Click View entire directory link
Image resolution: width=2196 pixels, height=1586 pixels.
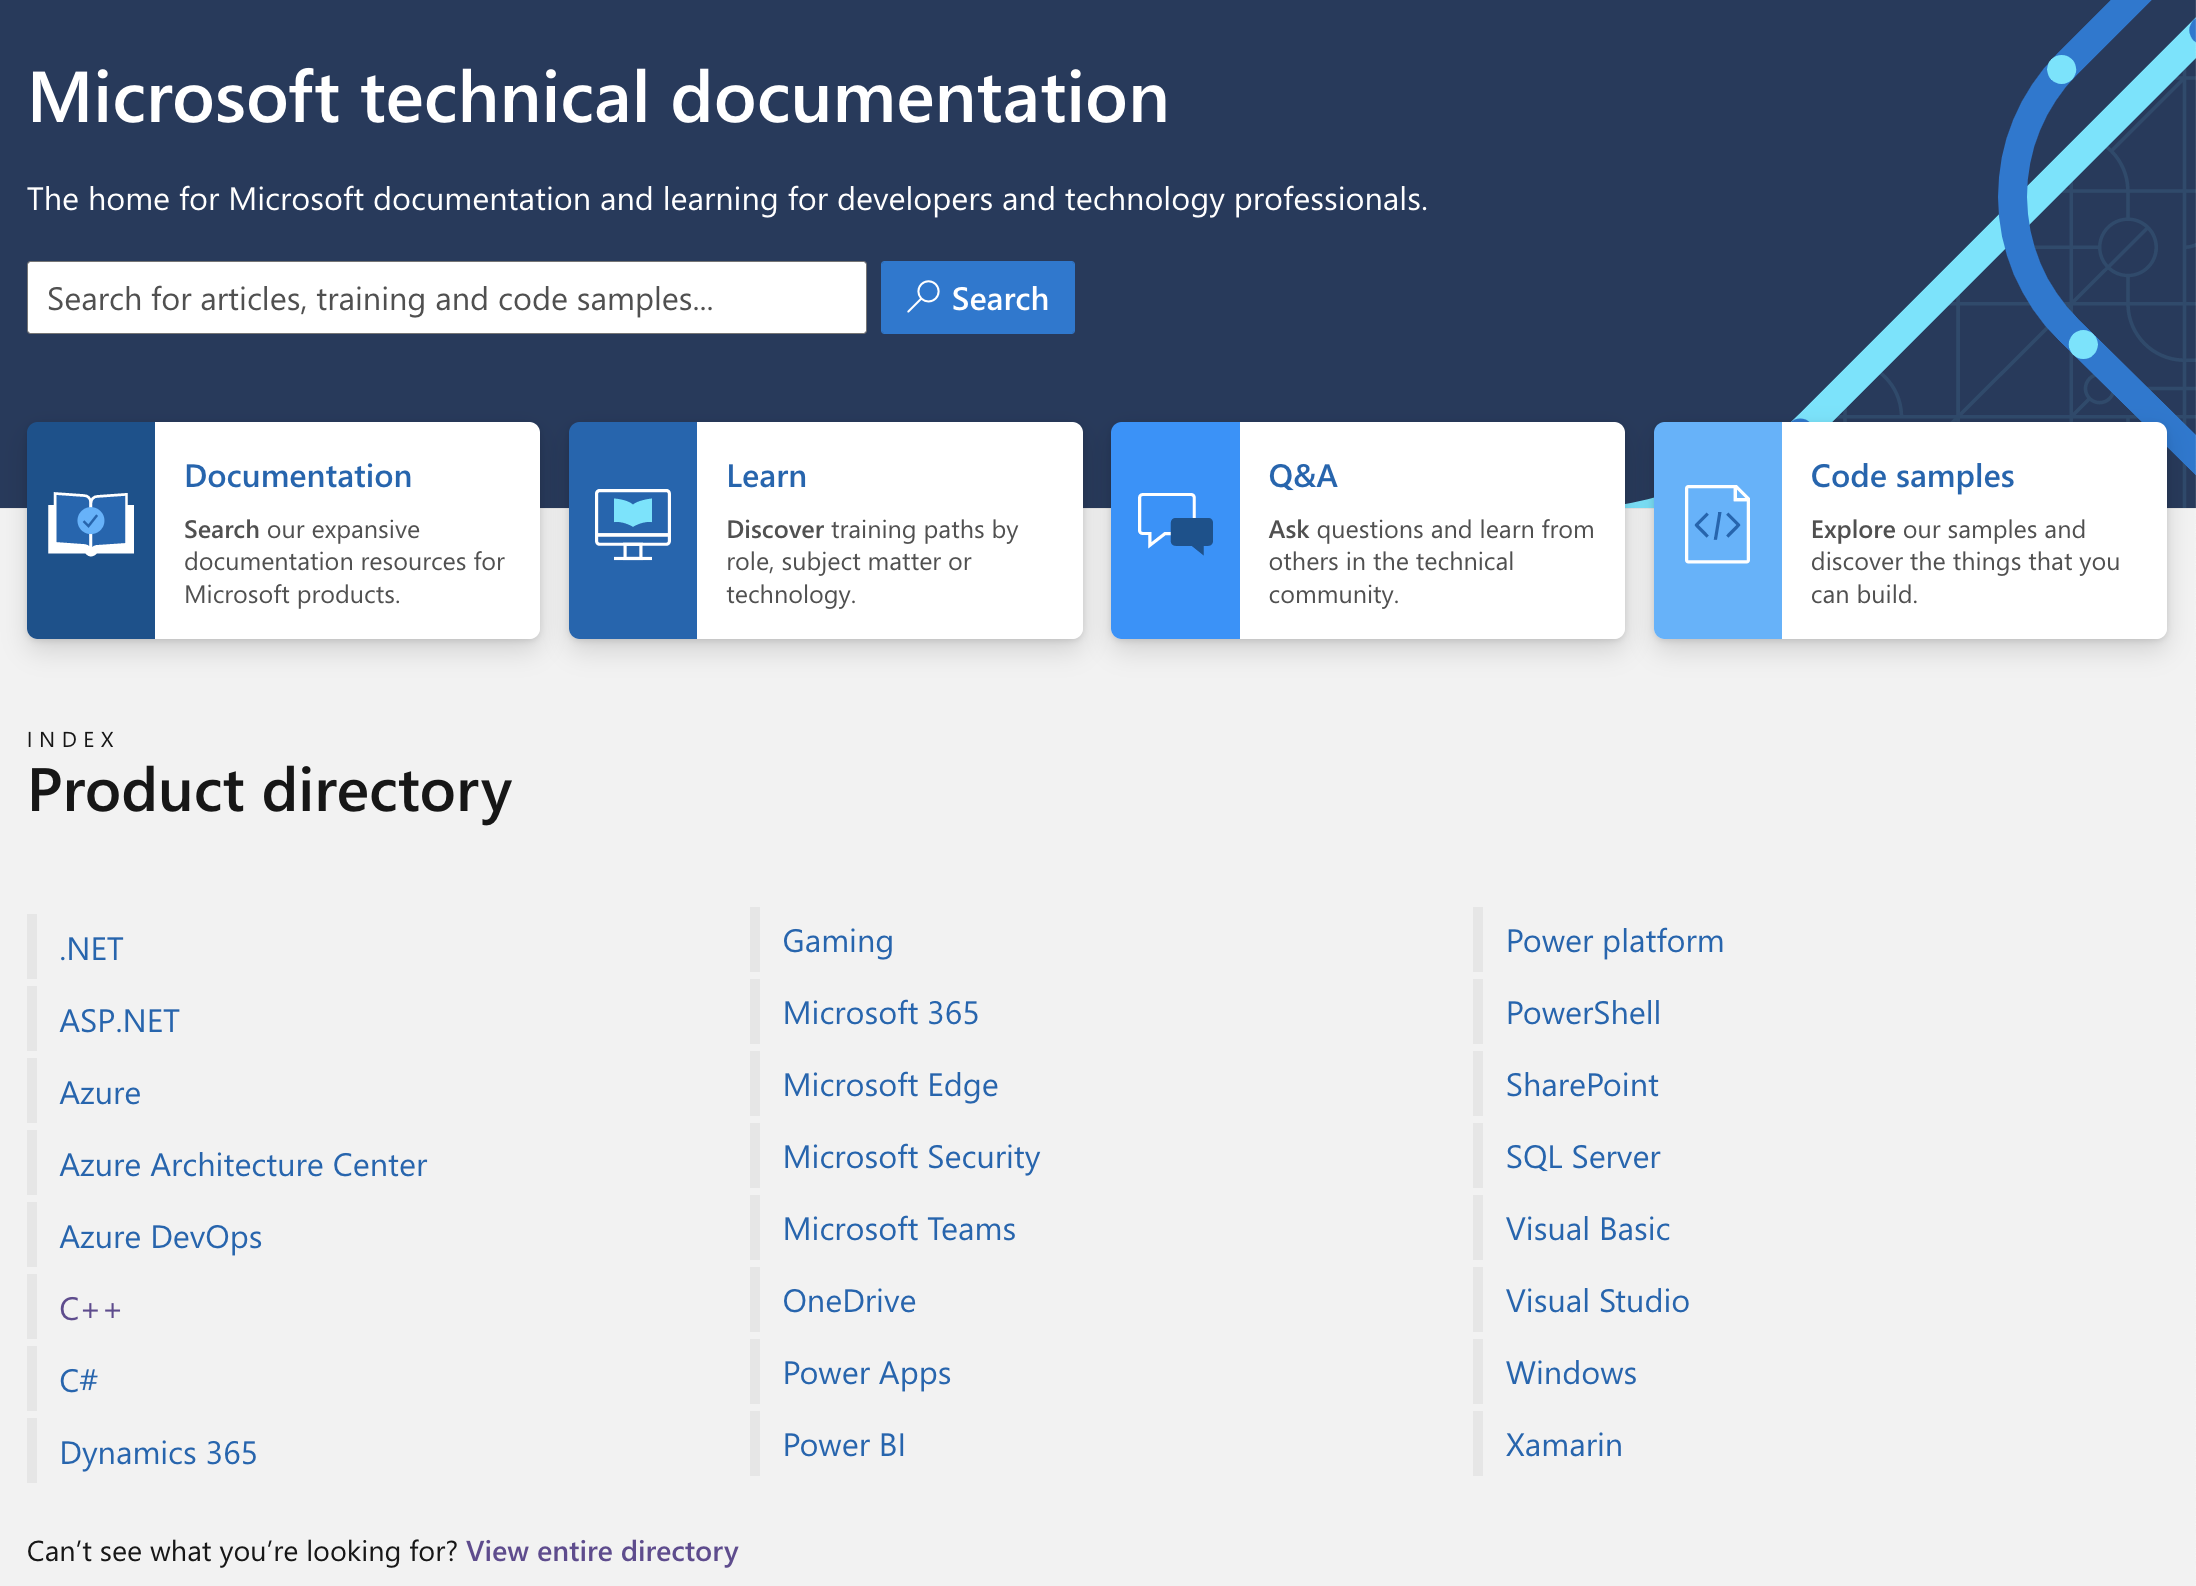pos(602,1551)
